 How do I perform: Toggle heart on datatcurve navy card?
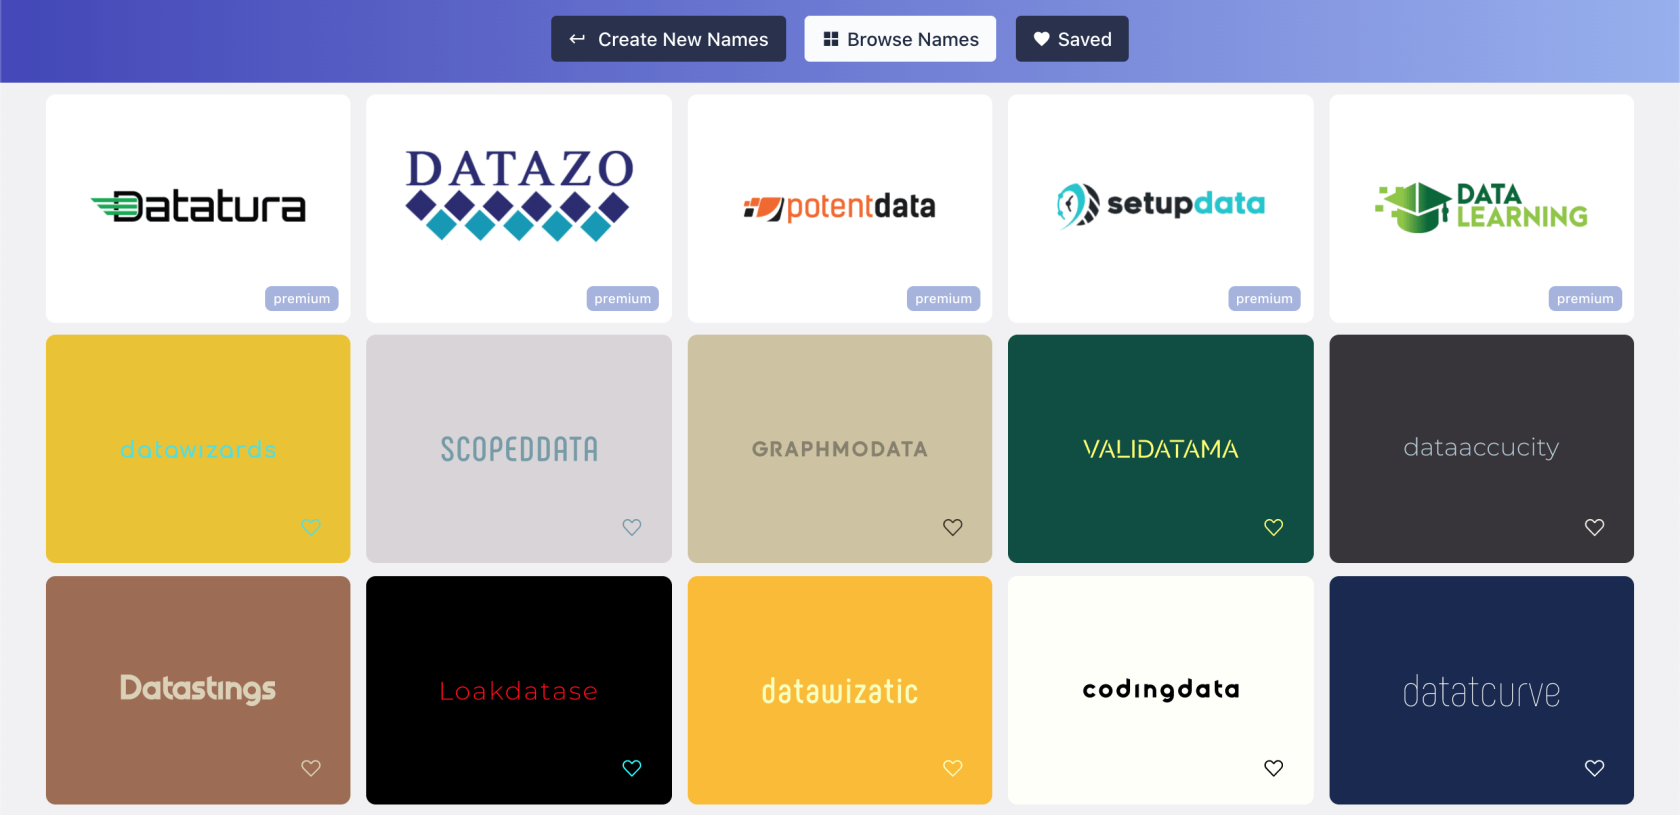pyautogui.click(x=1595, y=768)
